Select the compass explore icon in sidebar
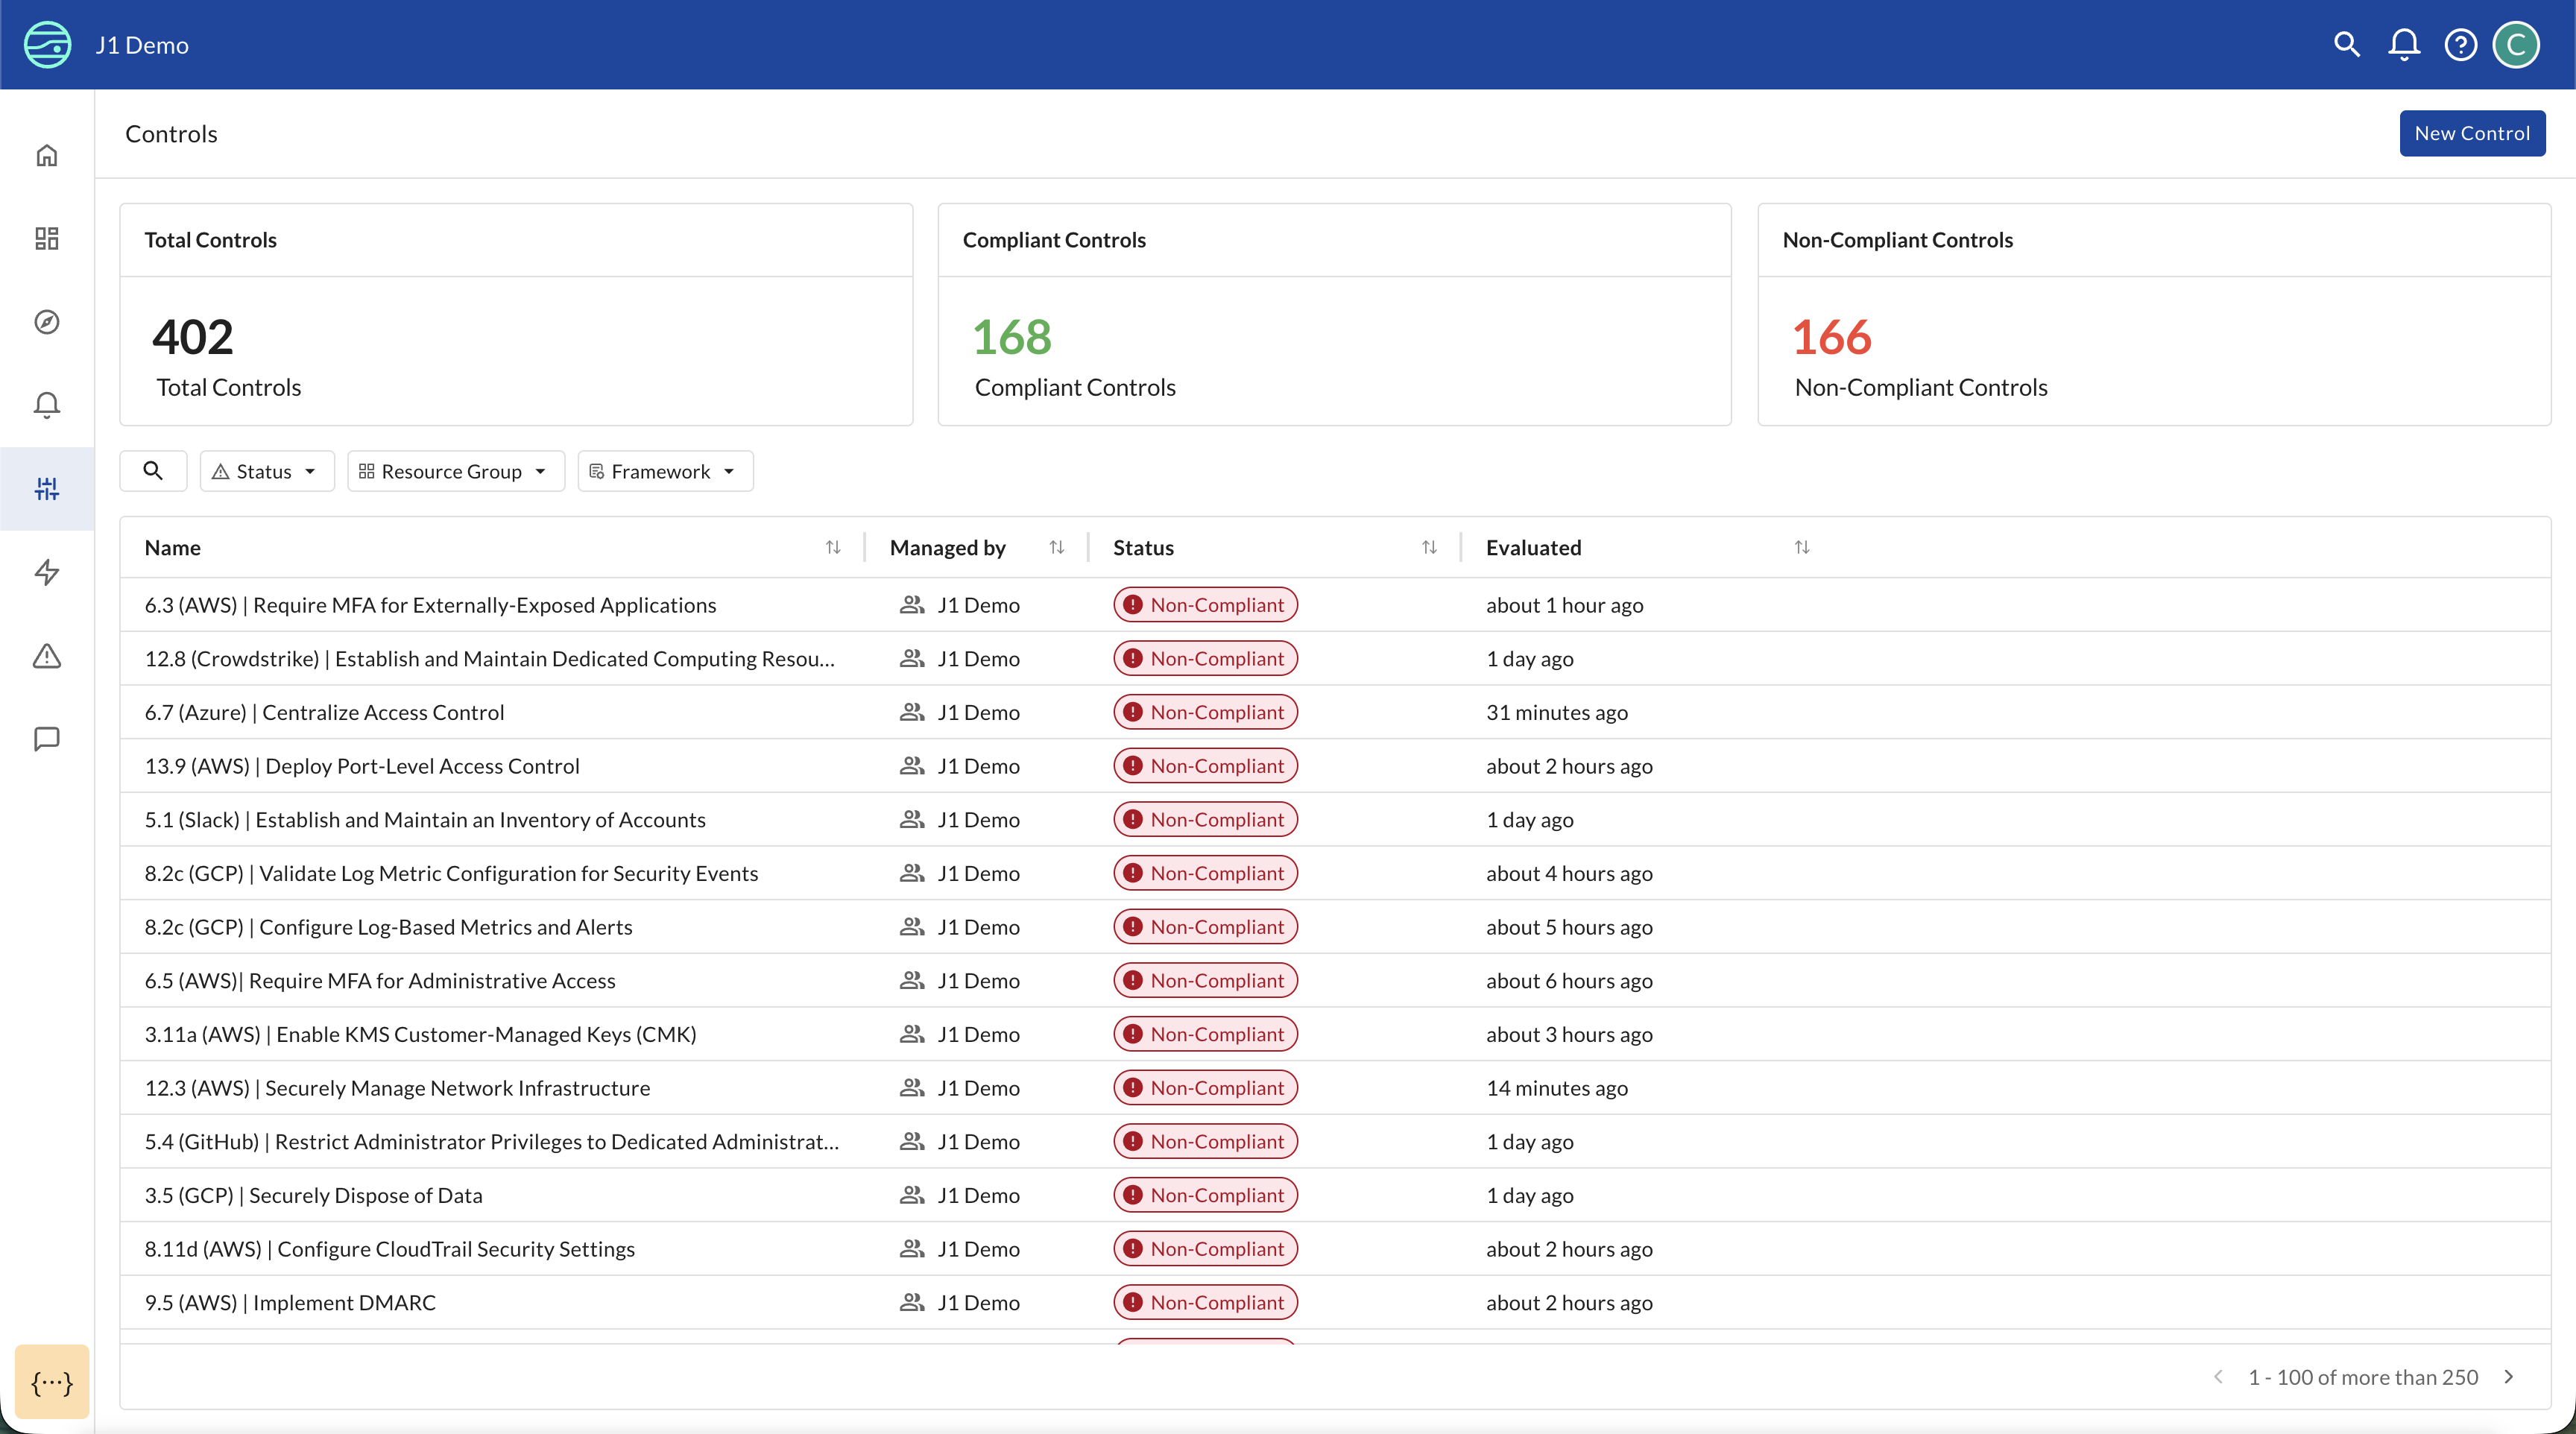The image size is (2576, 1434). click(47, 322)
